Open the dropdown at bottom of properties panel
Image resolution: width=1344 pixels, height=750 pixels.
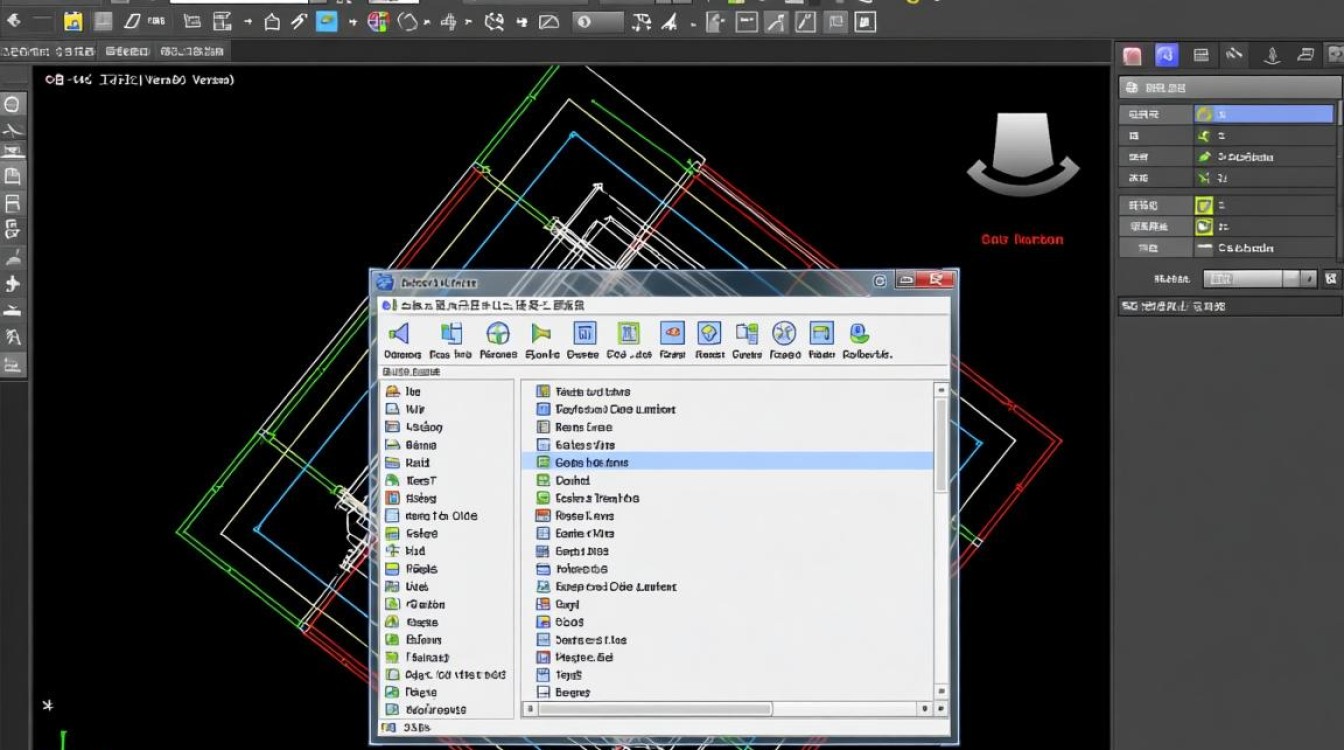tap(1258, 279)
